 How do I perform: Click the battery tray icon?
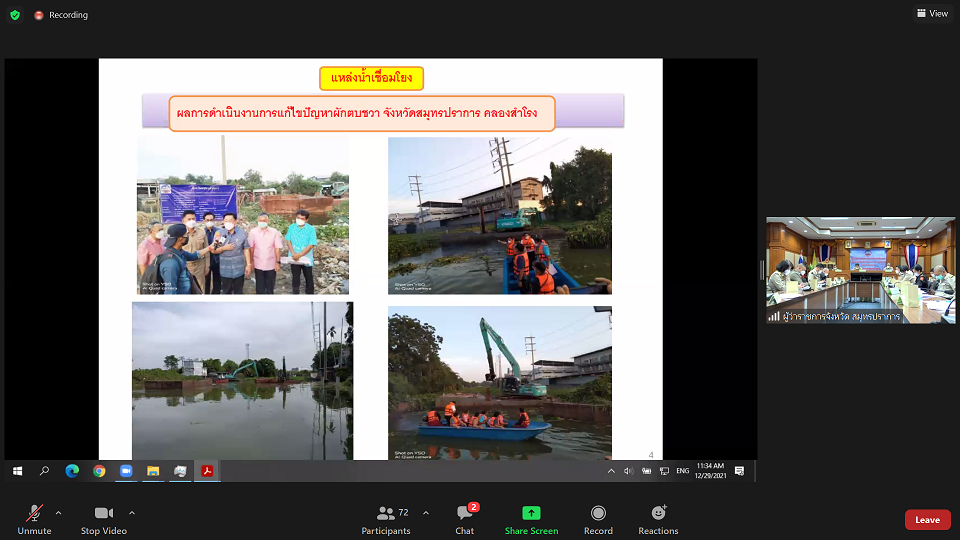pyautogui.click(x=646, y=471)
